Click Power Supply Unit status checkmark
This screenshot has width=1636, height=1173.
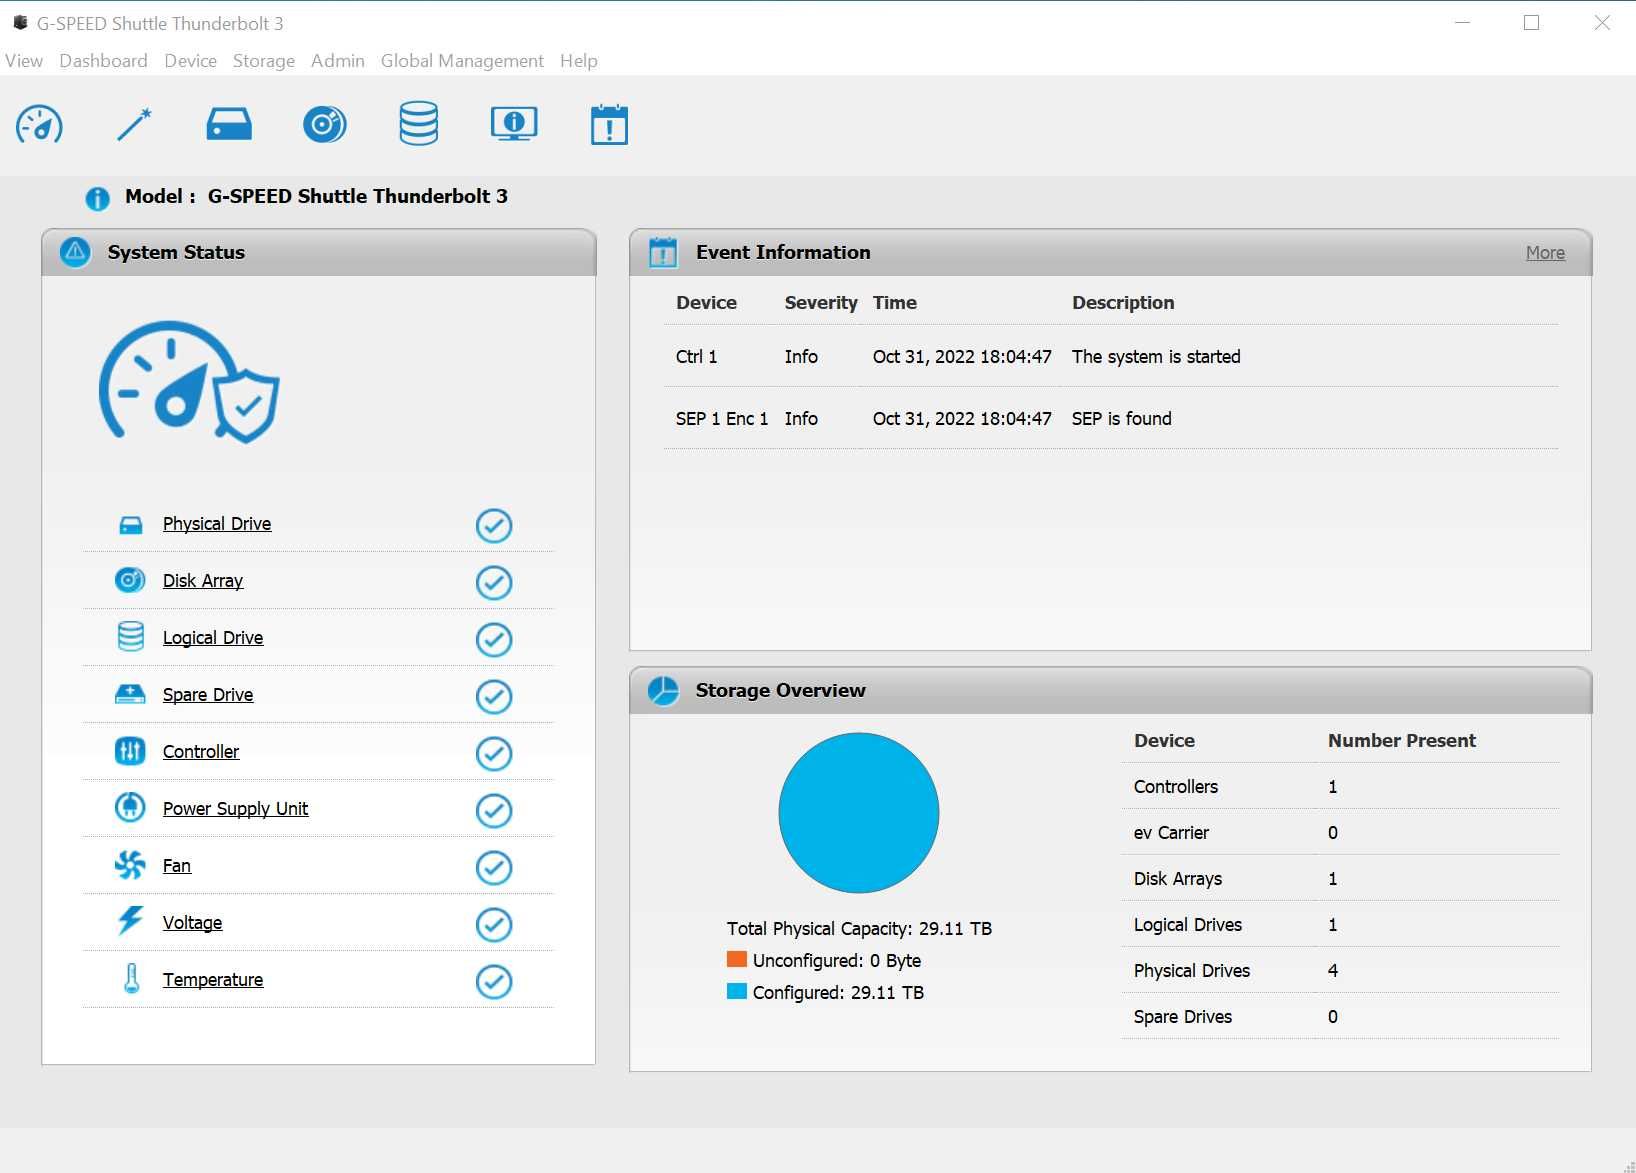(x=494, y=810)
